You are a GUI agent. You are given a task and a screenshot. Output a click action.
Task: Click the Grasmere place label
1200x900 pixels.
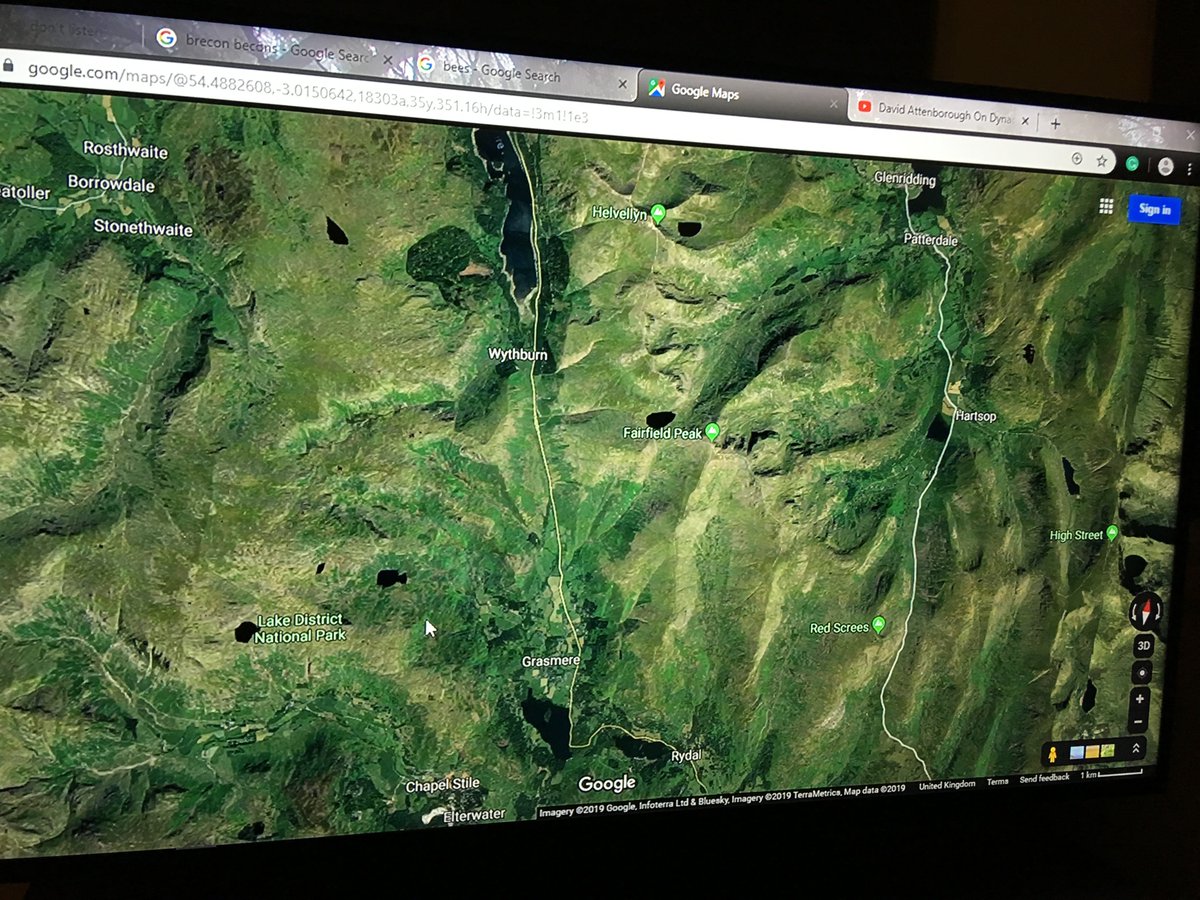pos(550,661)
